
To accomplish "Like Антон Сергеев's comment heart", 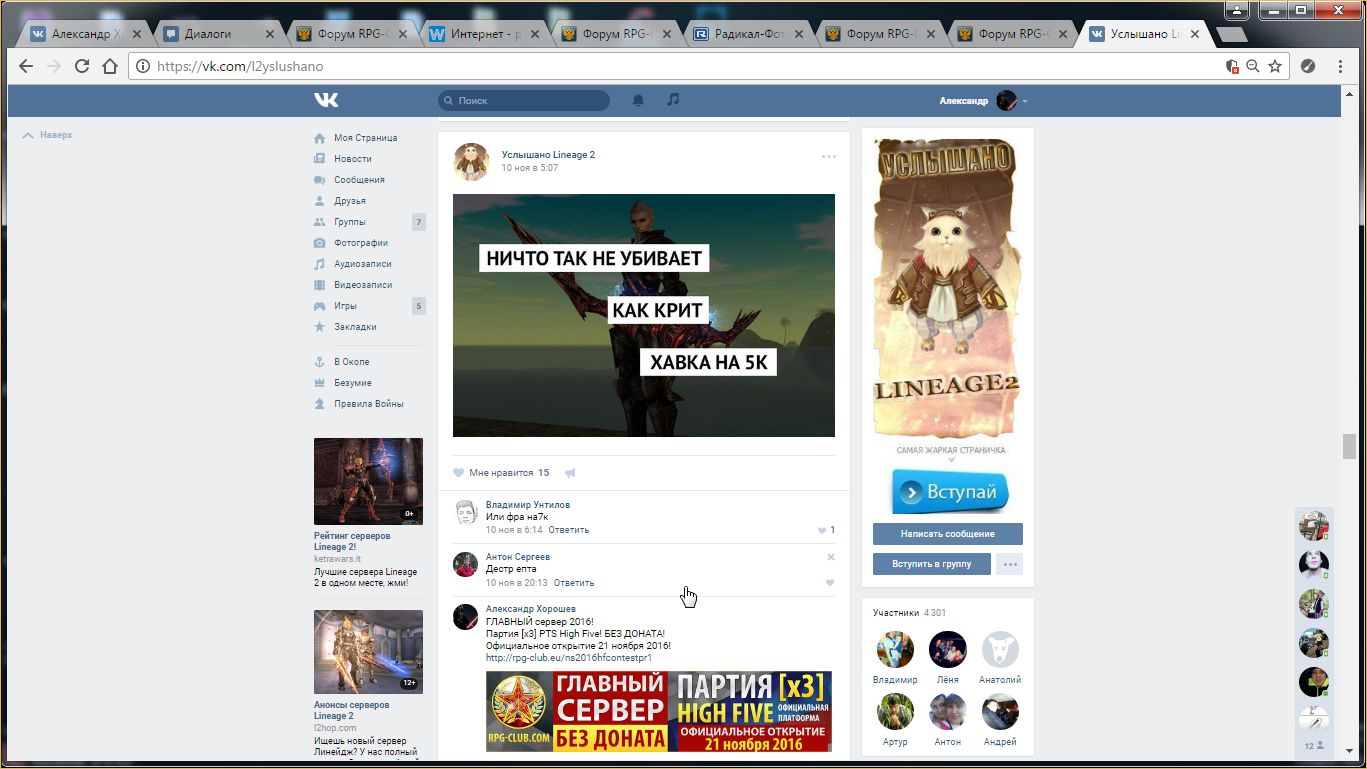I will [x=829, y=583].
